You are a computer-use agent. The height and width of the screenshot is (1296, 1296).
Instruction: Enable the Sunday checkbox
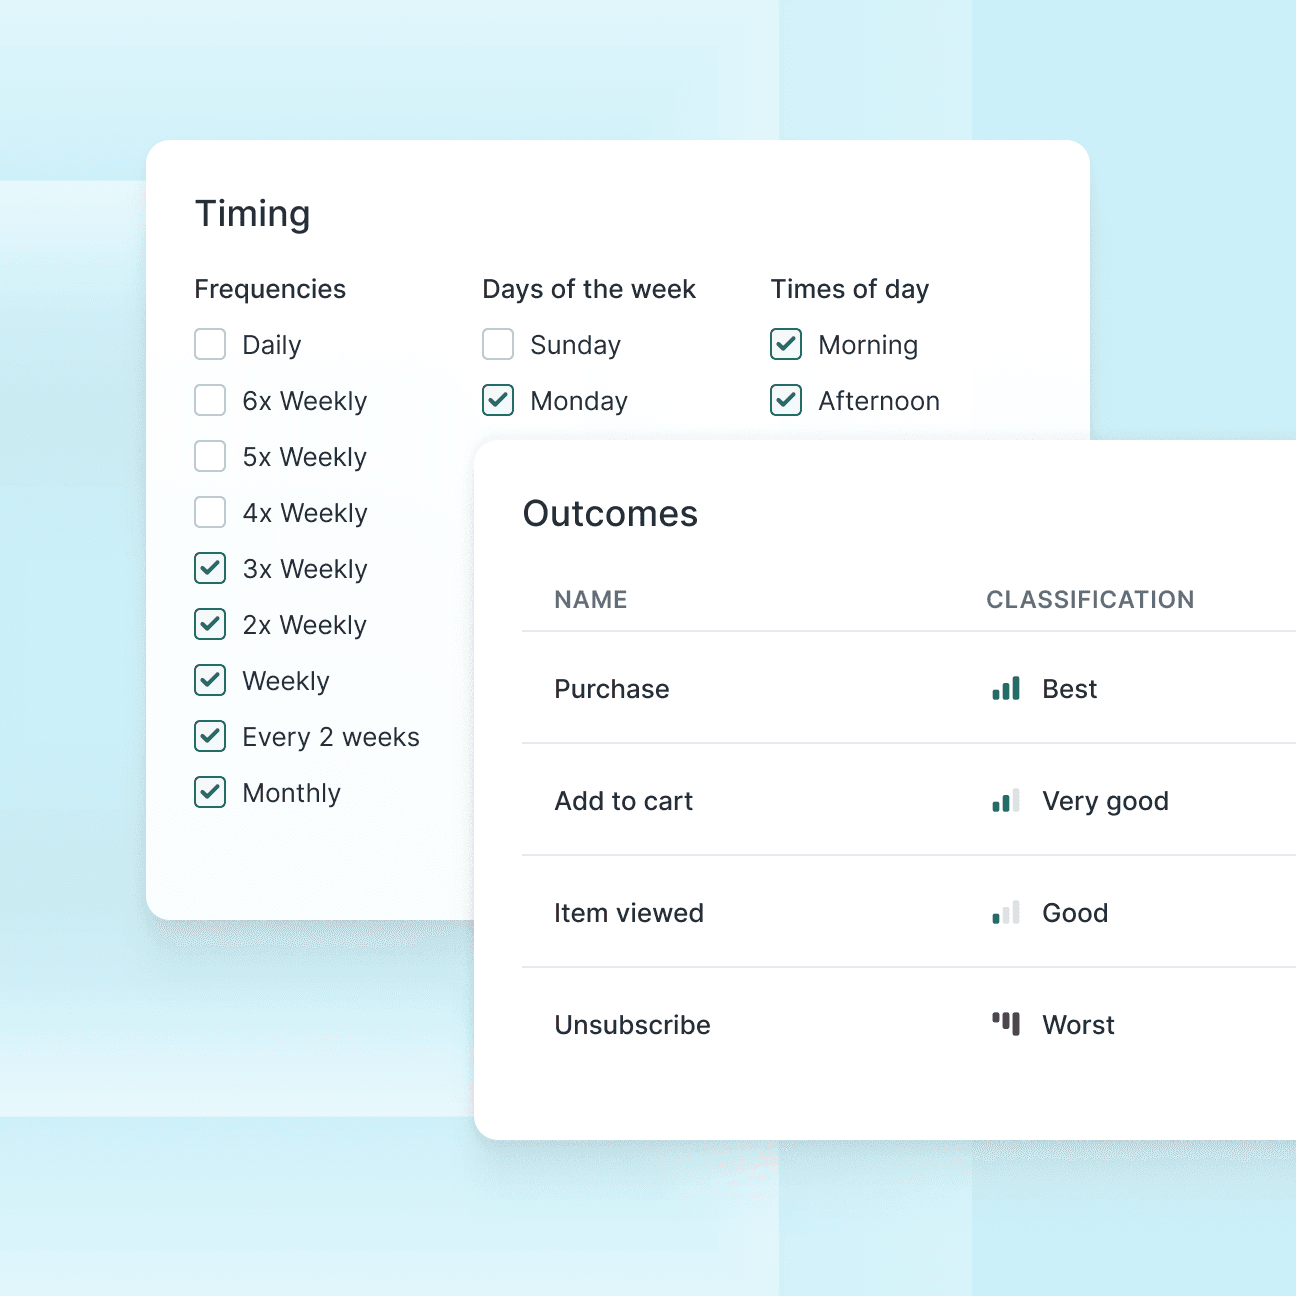pyautogui.click(x=497, y=344)
